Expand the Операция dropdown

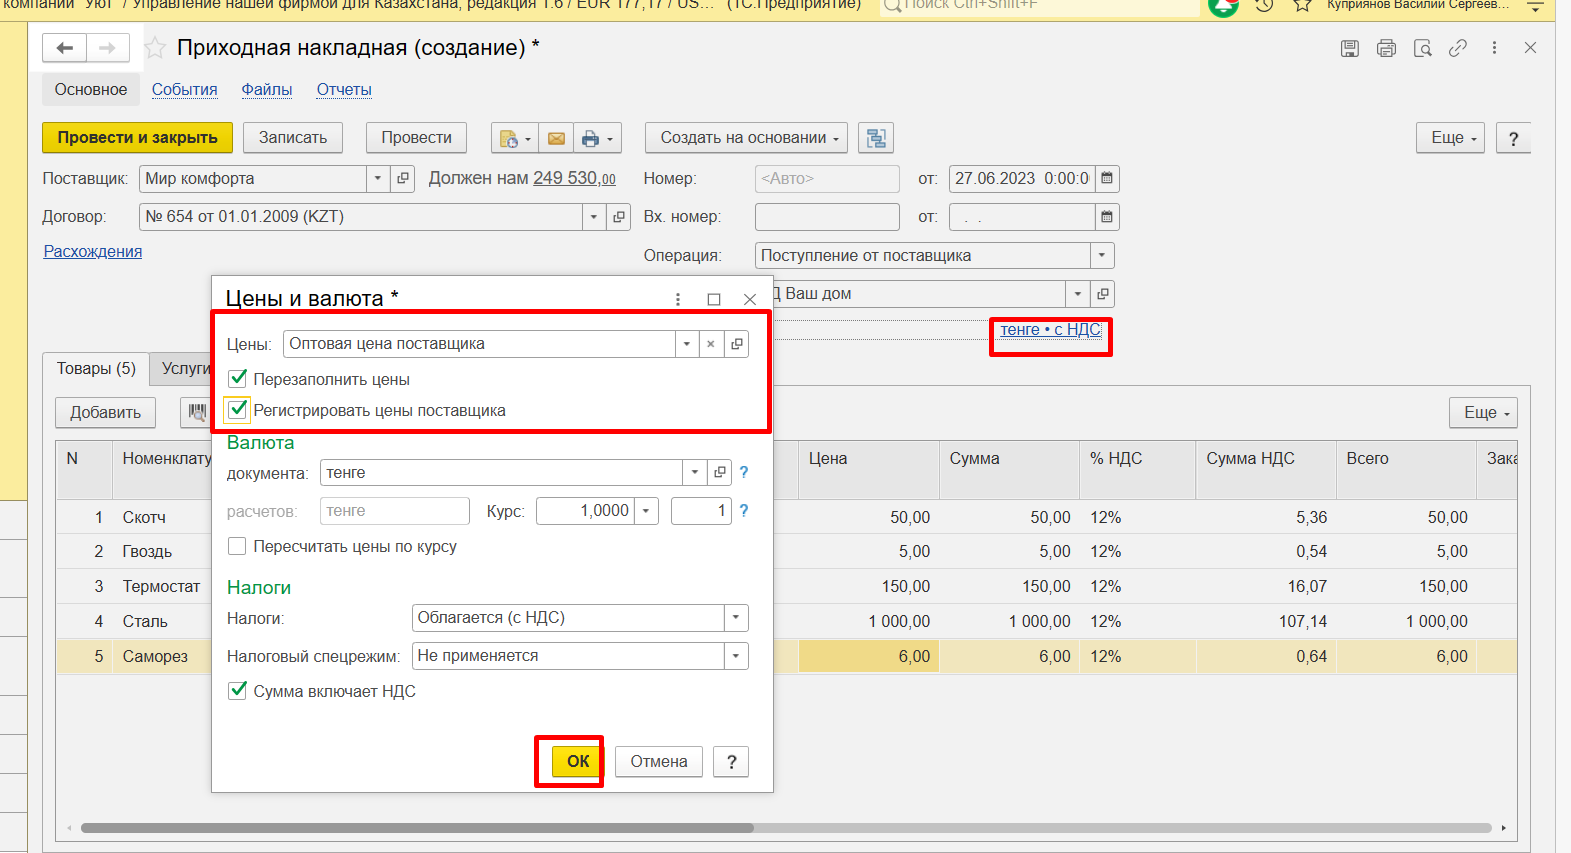point(1101,256)
